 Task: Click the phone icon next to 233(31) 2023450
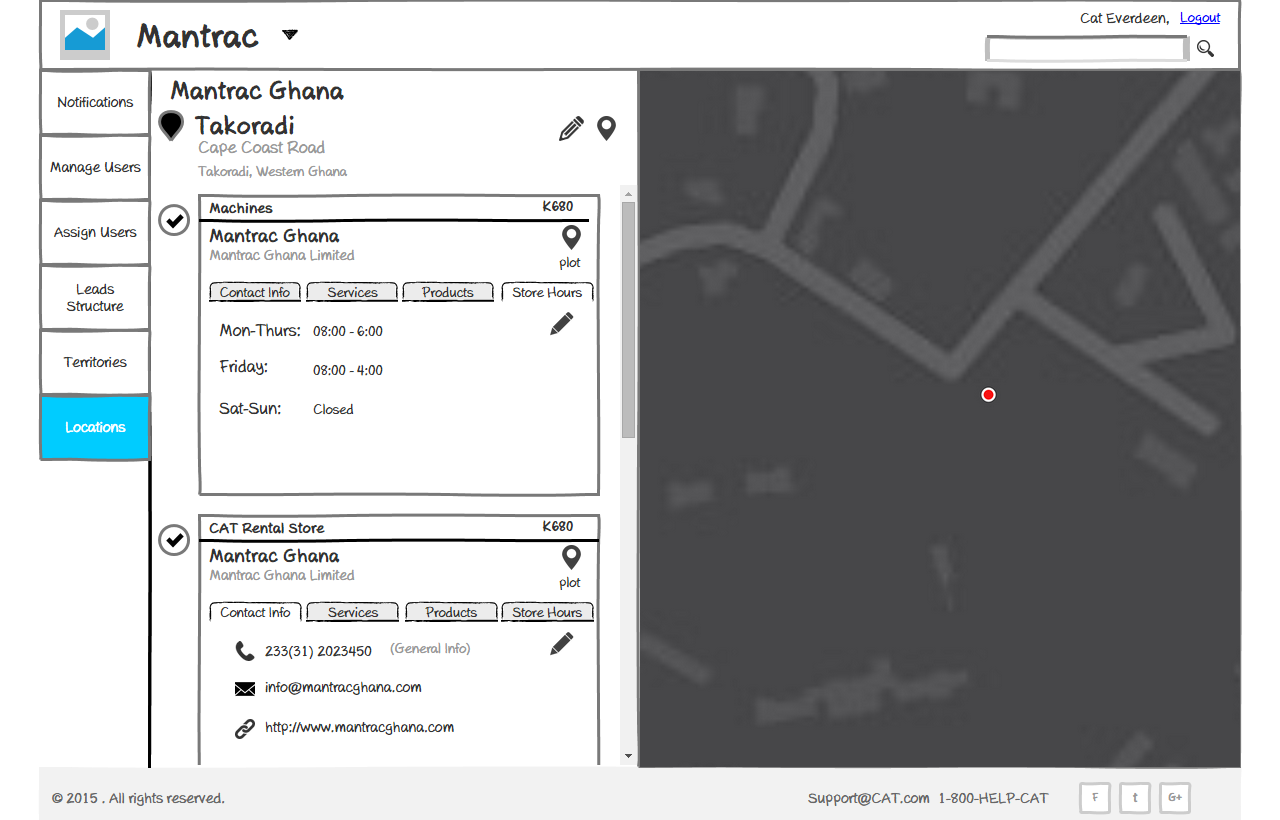point(245,651)
